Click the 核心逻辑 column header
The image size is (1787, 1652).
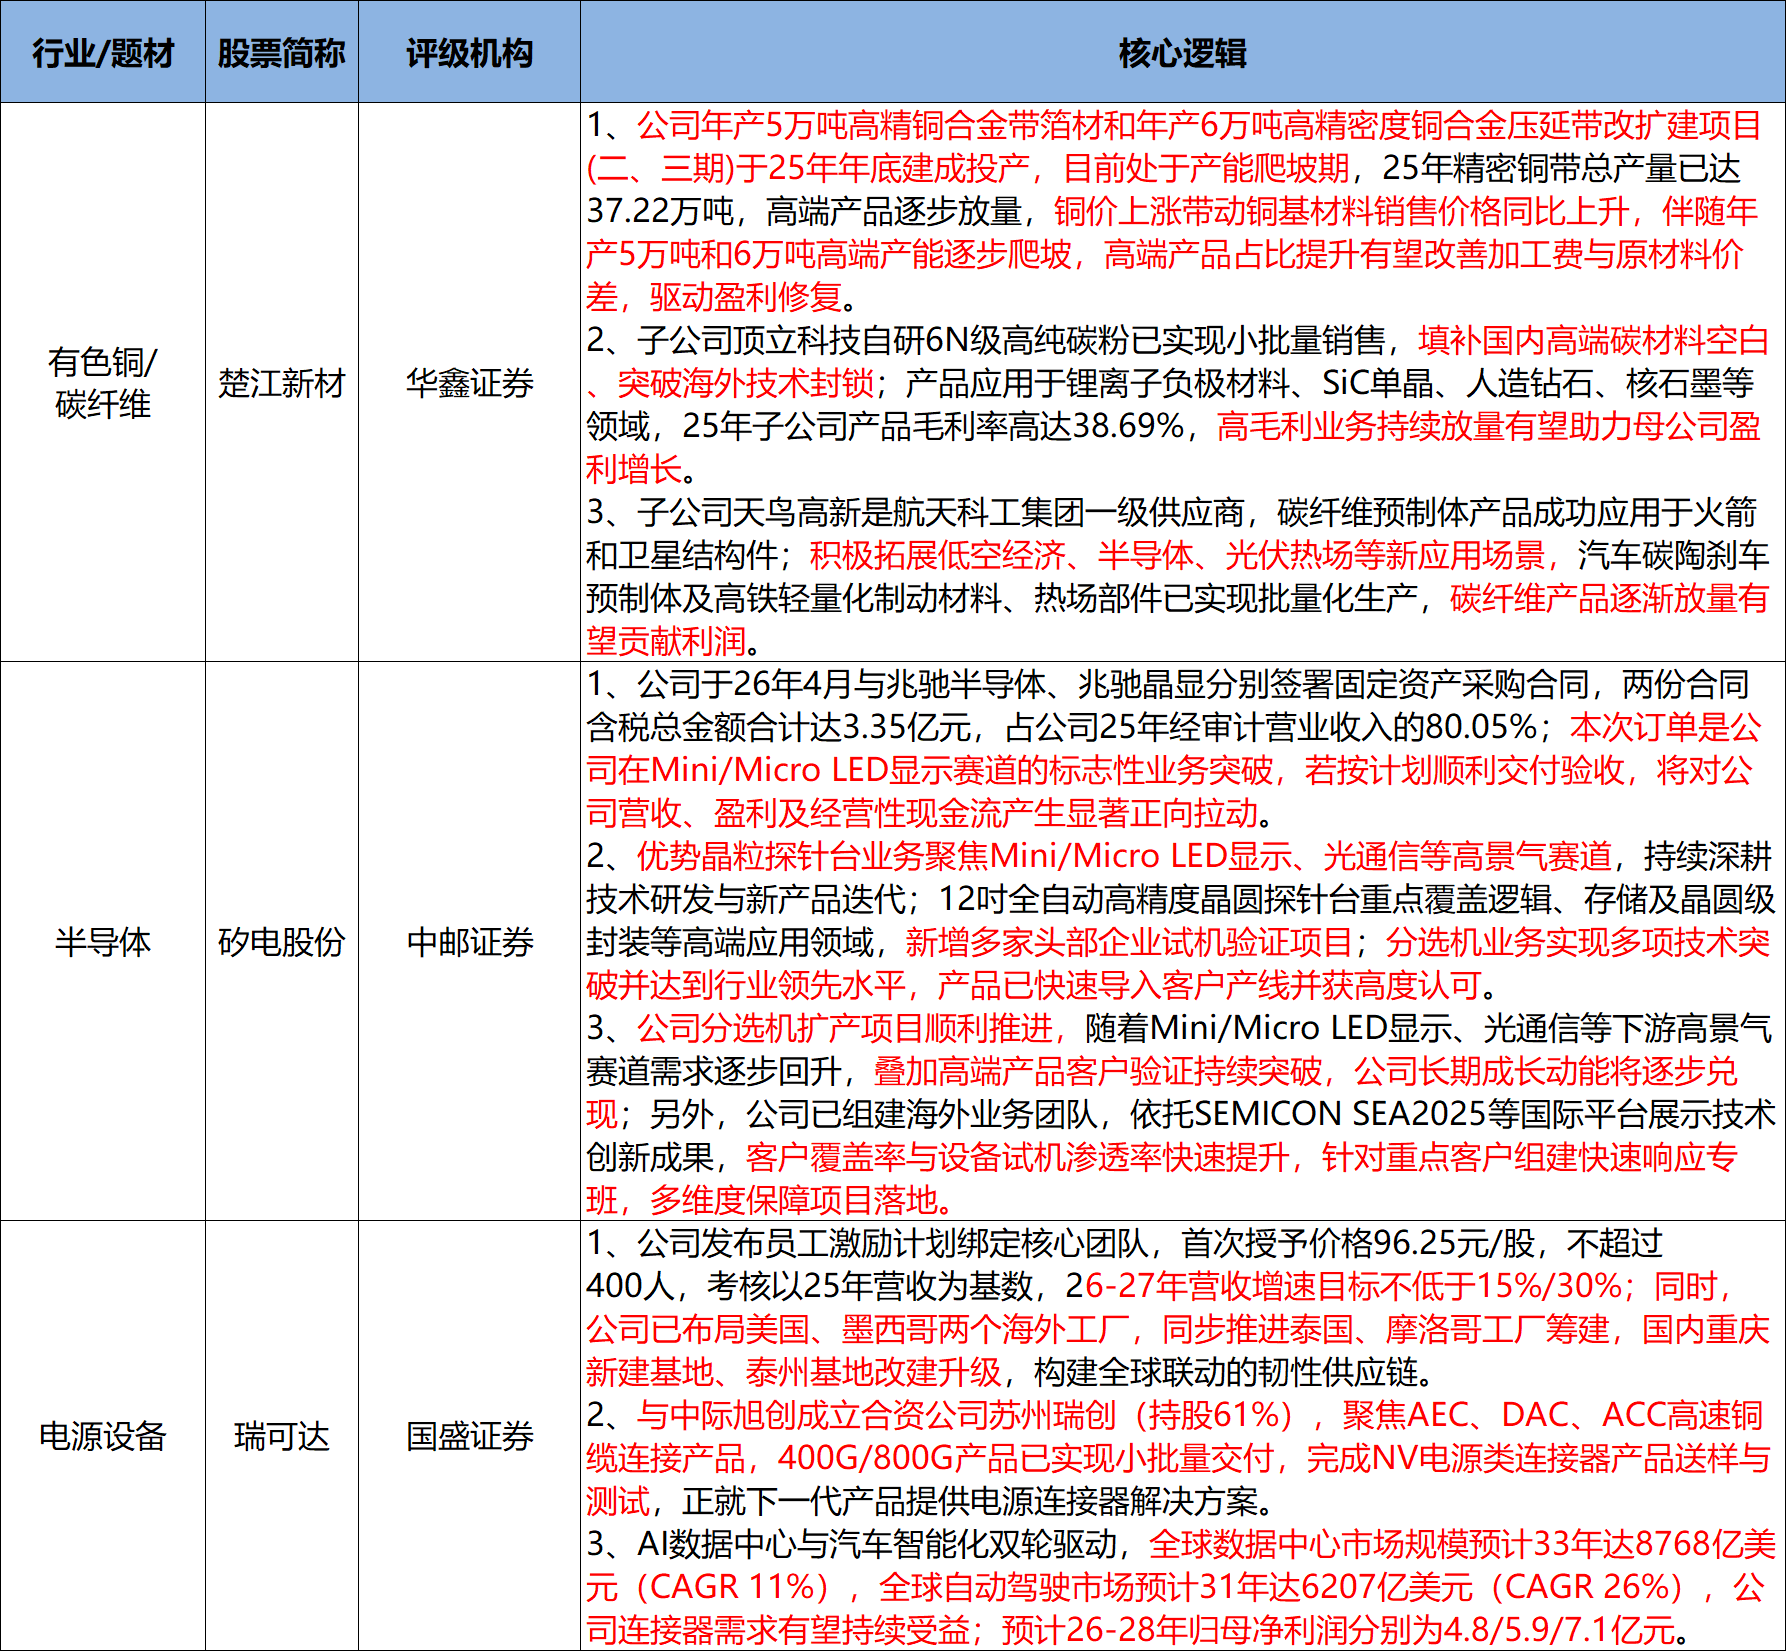pyautogui.click(x=1183, y=52)
